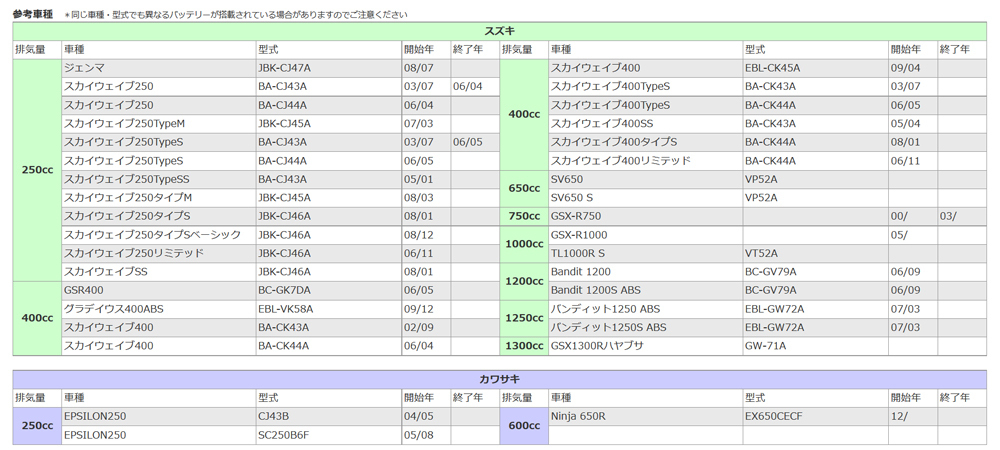
Task: Click the 02/09 start date cell
Action: (x=426, y=328)
